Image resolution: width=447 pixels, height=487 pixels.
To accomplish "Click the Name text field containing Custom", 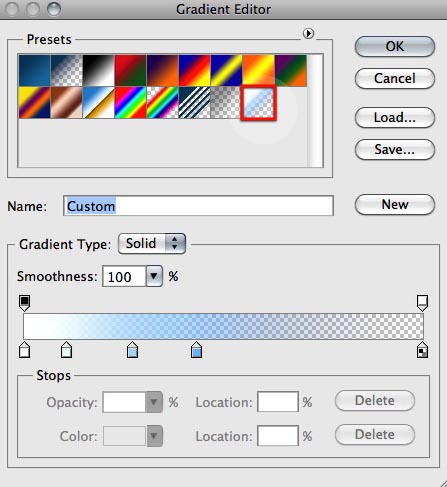I will click(198, 206).
